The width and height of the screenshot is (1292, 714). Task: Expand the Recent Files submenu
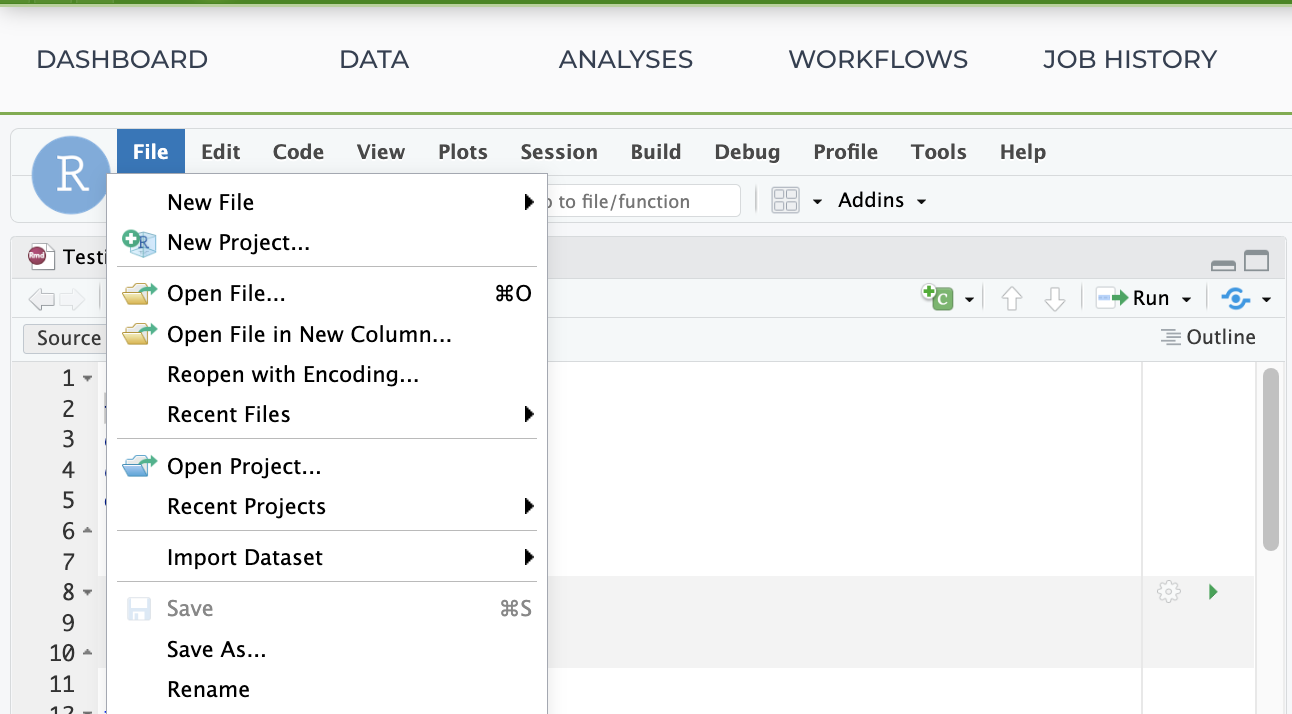point(327,414)
